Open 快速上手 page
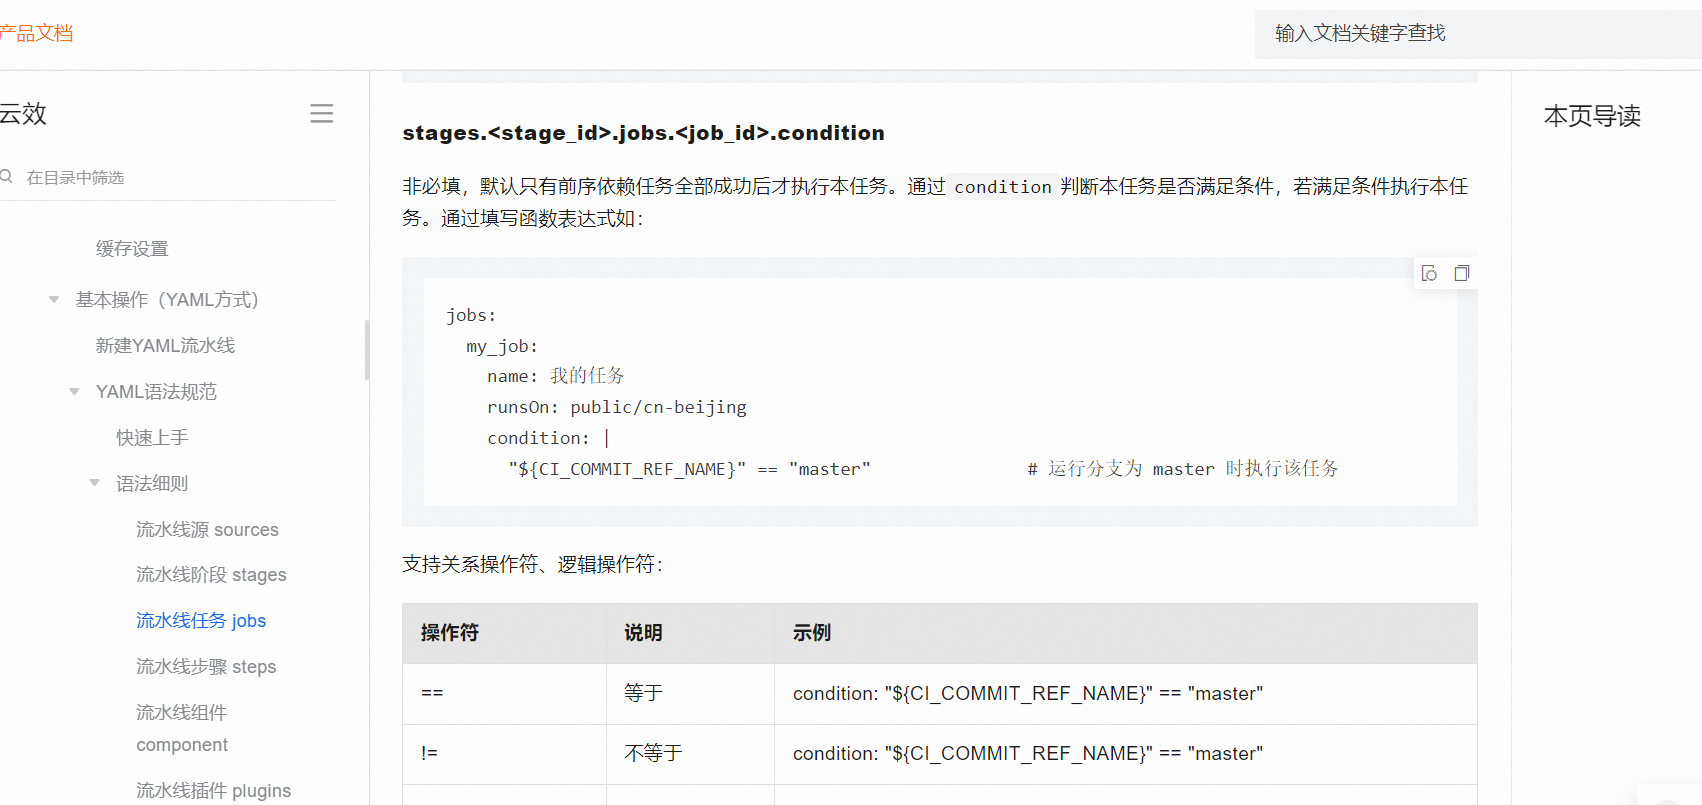 152,438
